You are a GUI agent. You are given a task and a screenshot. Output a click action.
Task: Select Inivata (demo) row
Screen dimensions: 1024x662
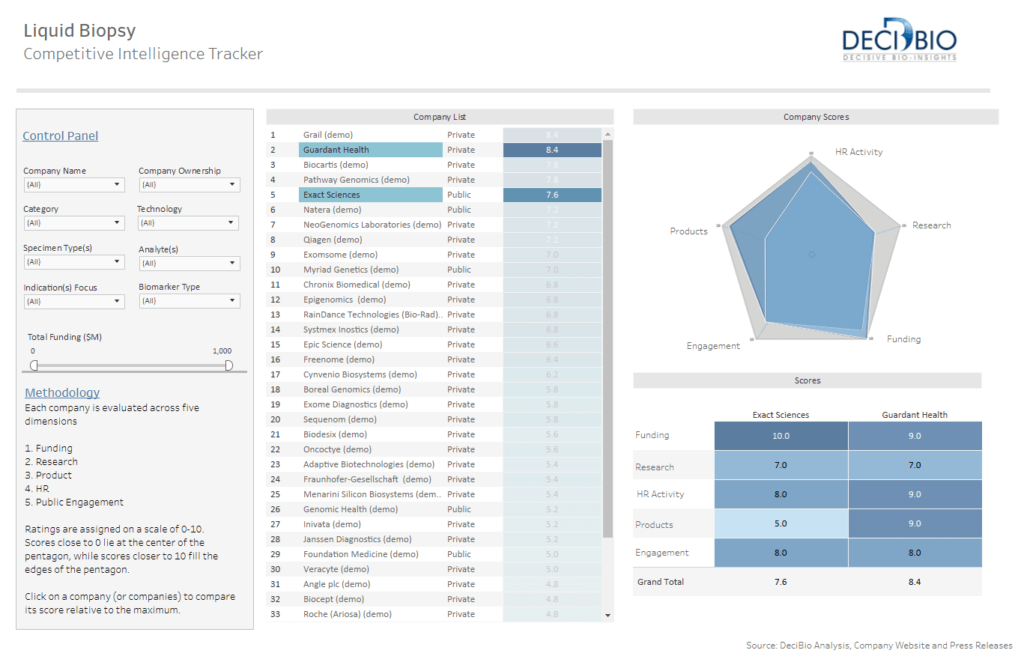click(x=436, y=525)
